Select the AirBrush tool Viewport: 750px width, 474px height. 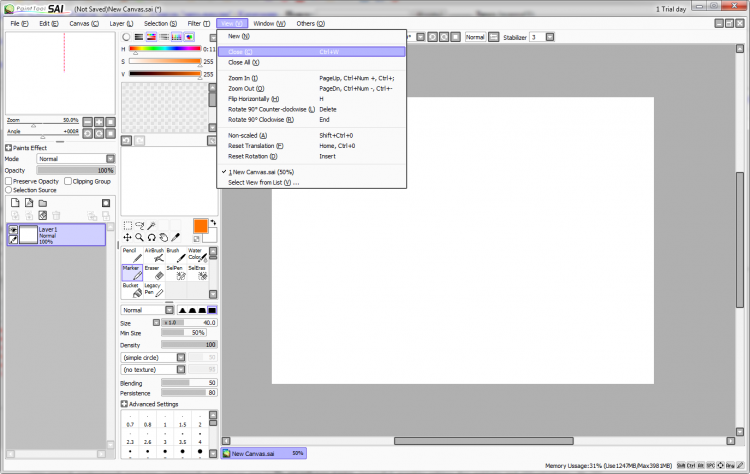154,255
